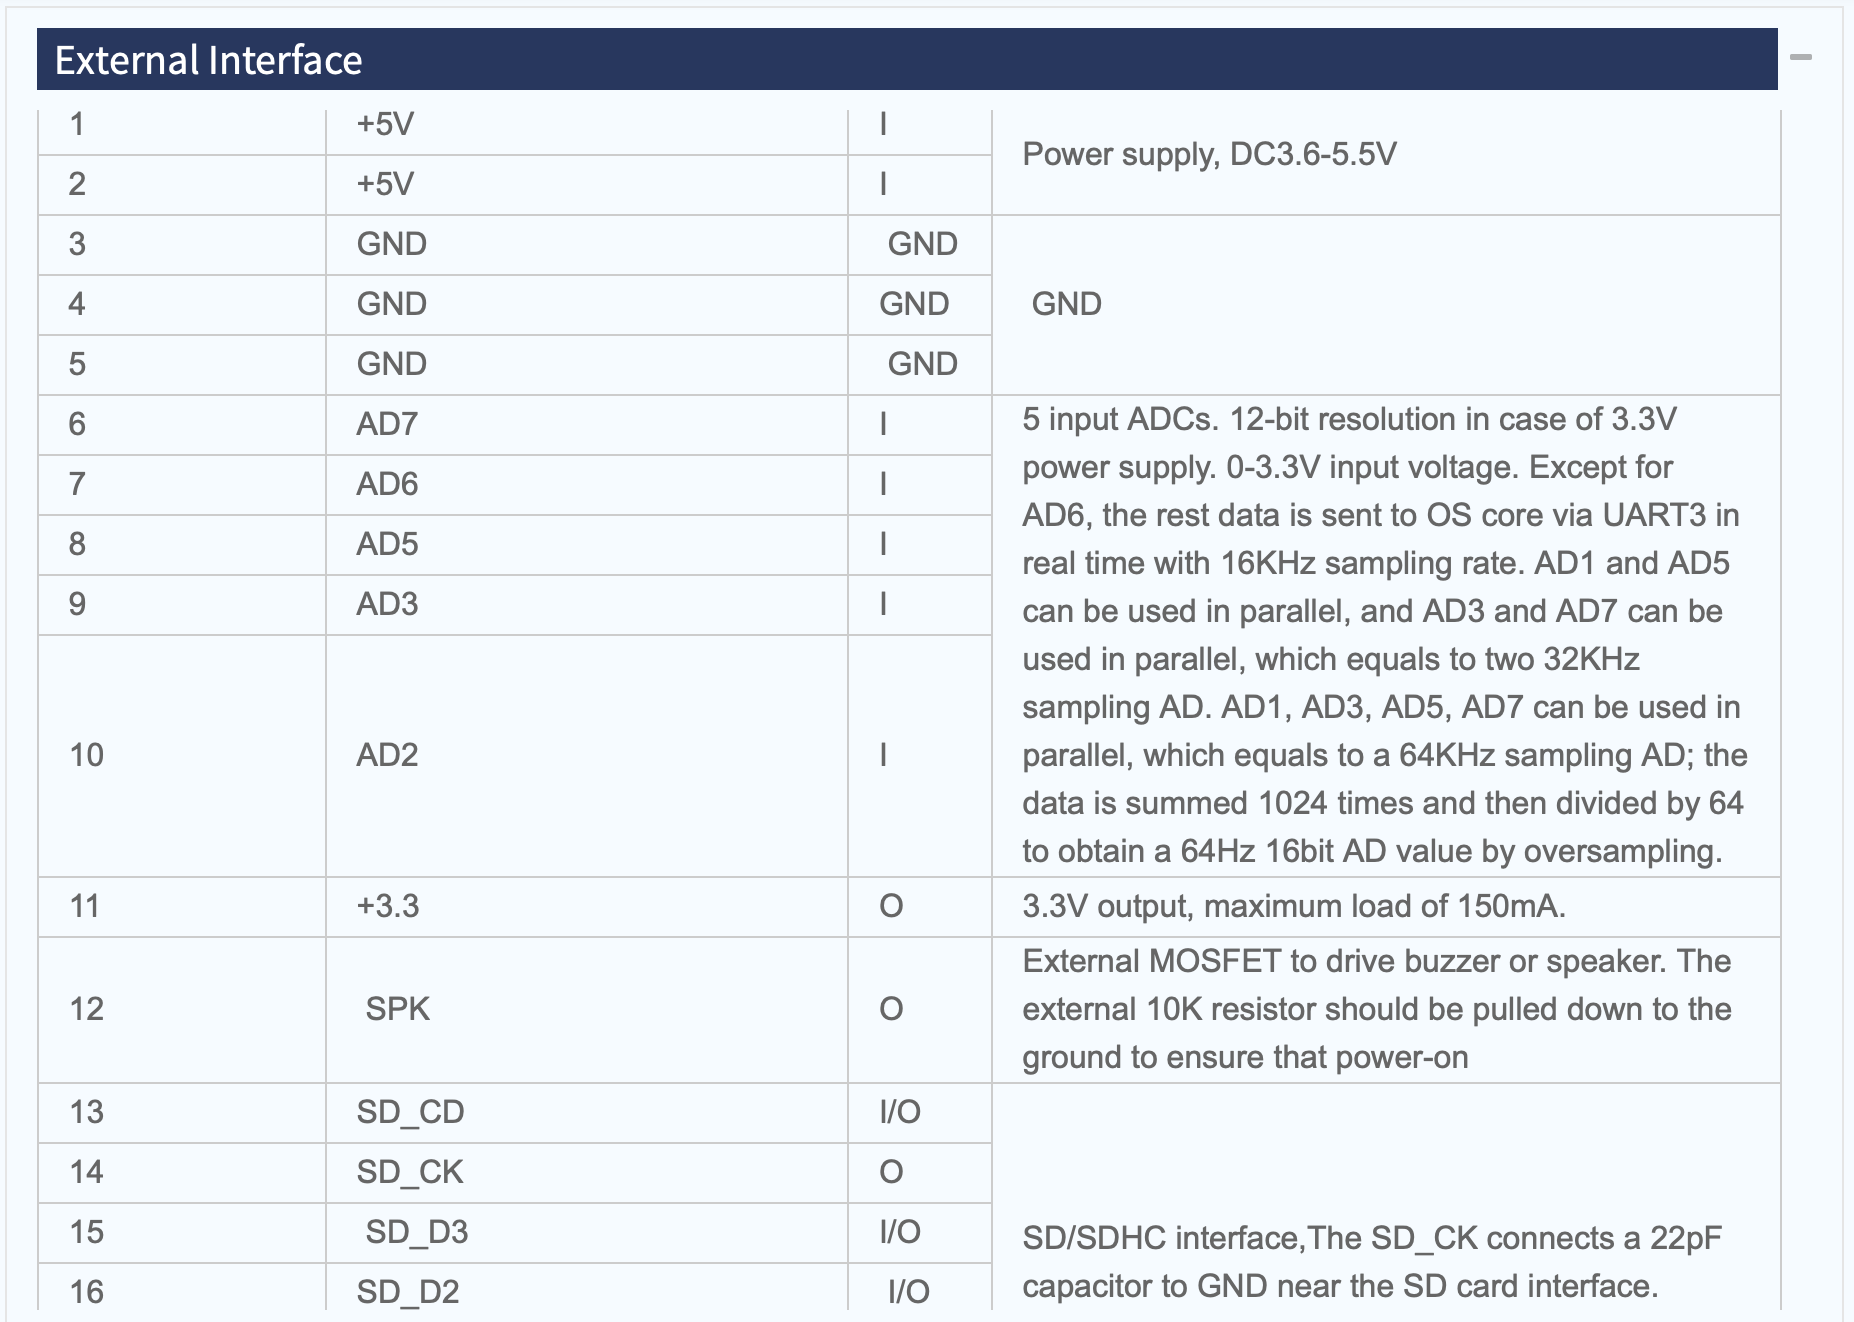Select pin number 10 cell
The image size is (1854, 1322).
coord(181,756)
